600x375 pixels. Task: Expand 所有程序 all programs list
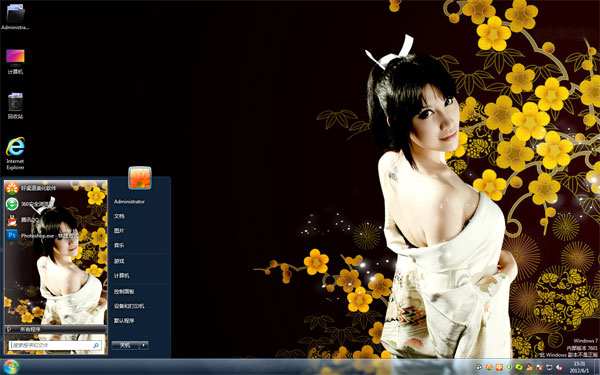click(x=55, y=329)
